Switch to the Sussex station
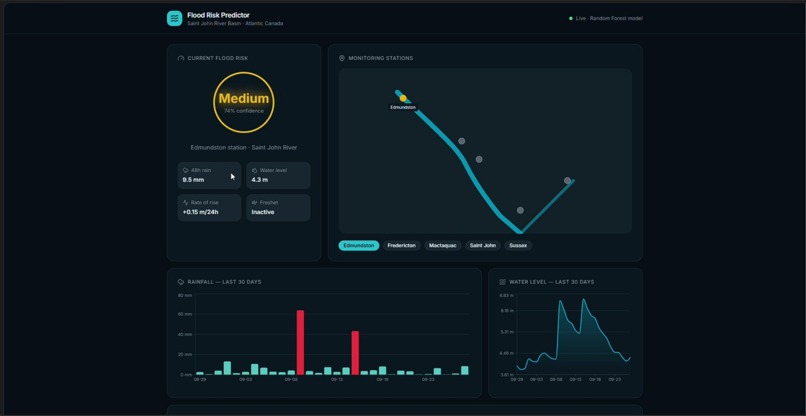Viewport: 806px width, 416px height. click(518, 246)
